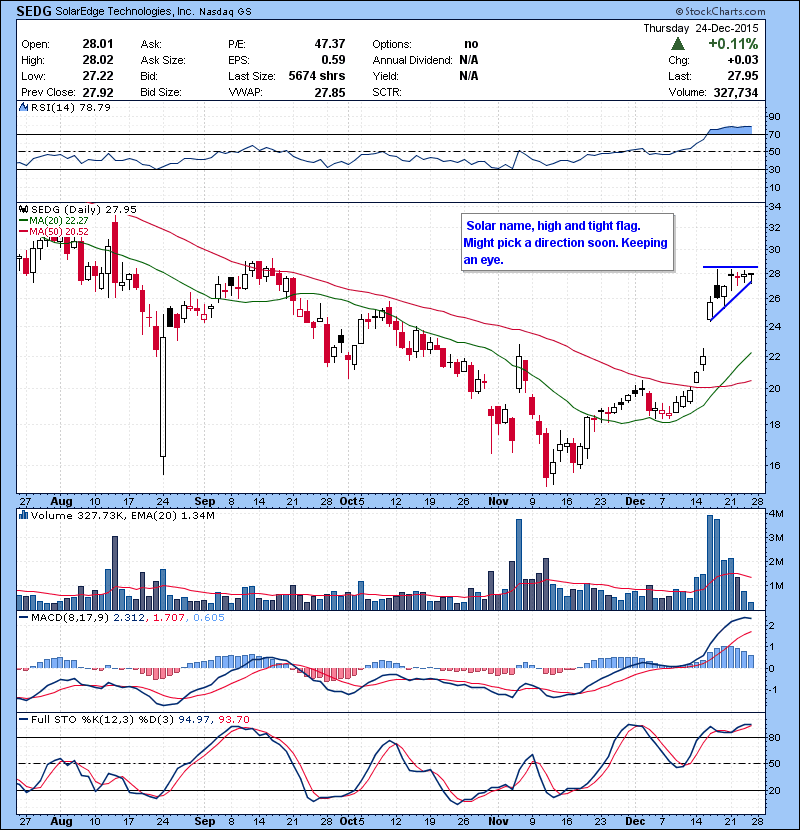Click the VWAP value 27.85
800x830 pixels.
[330, 93]
